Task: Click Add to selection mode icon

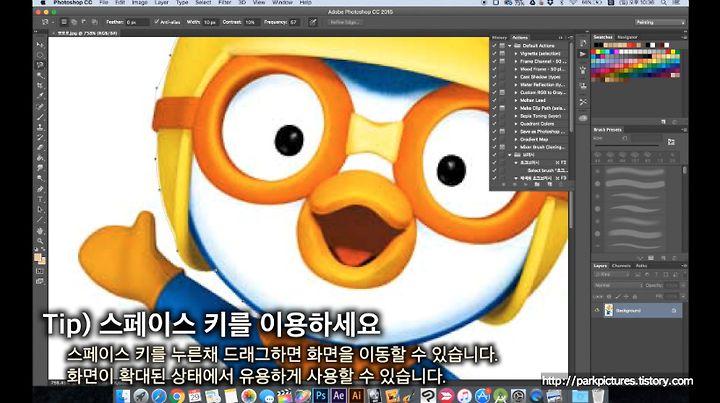Action: [73, 22]
